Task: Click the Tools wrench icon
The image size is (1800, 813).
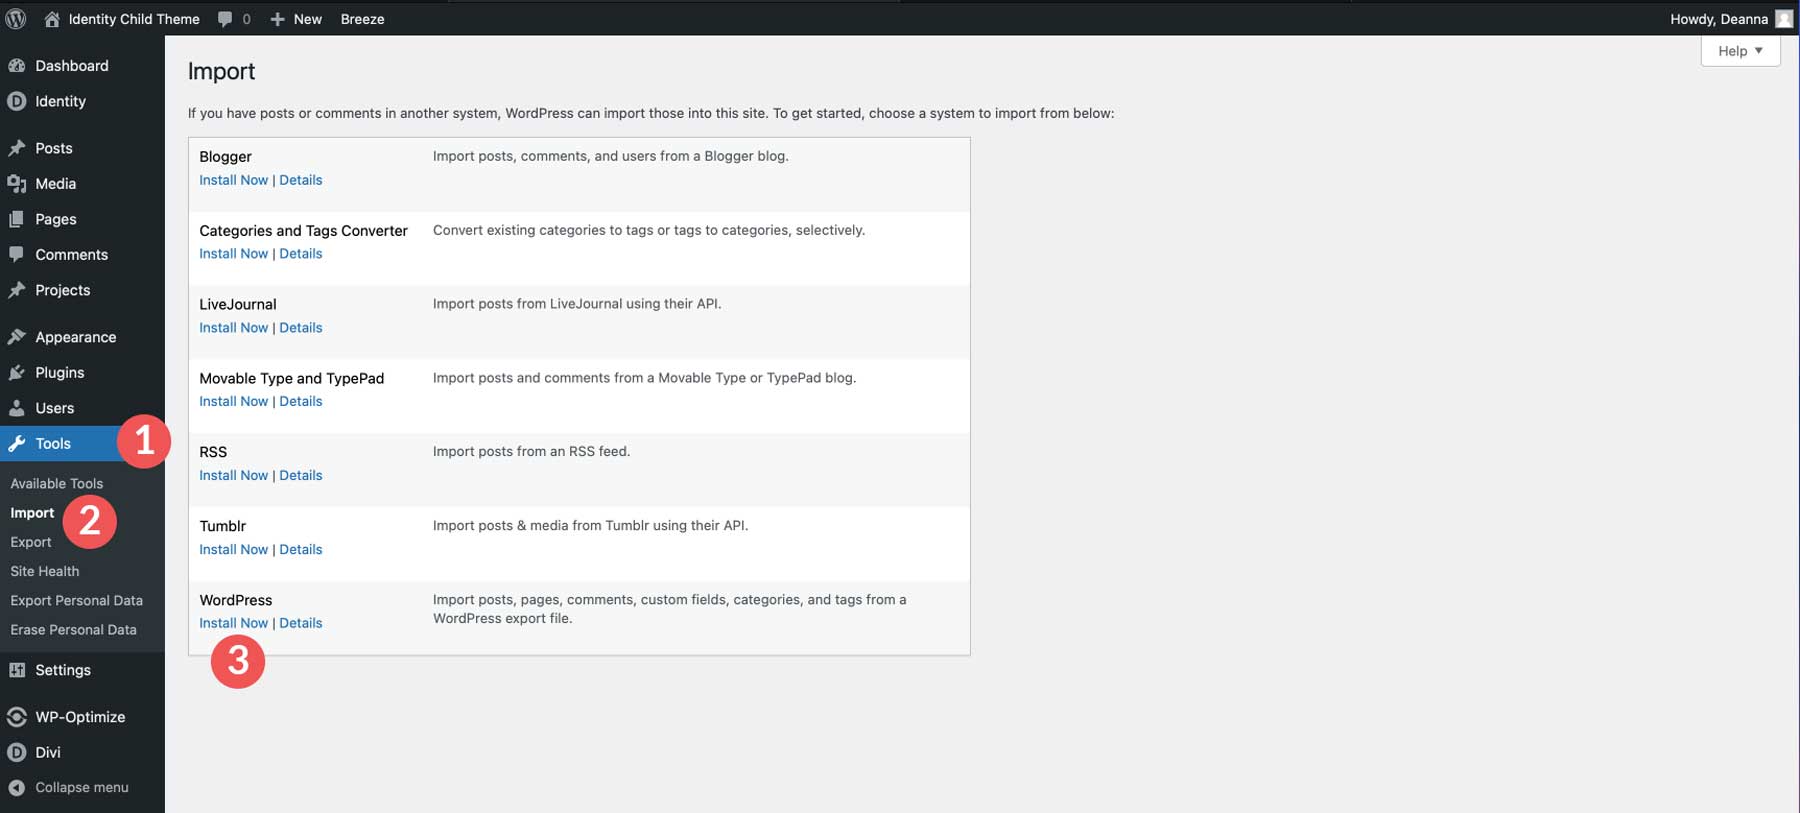Action: click(16, 443)
